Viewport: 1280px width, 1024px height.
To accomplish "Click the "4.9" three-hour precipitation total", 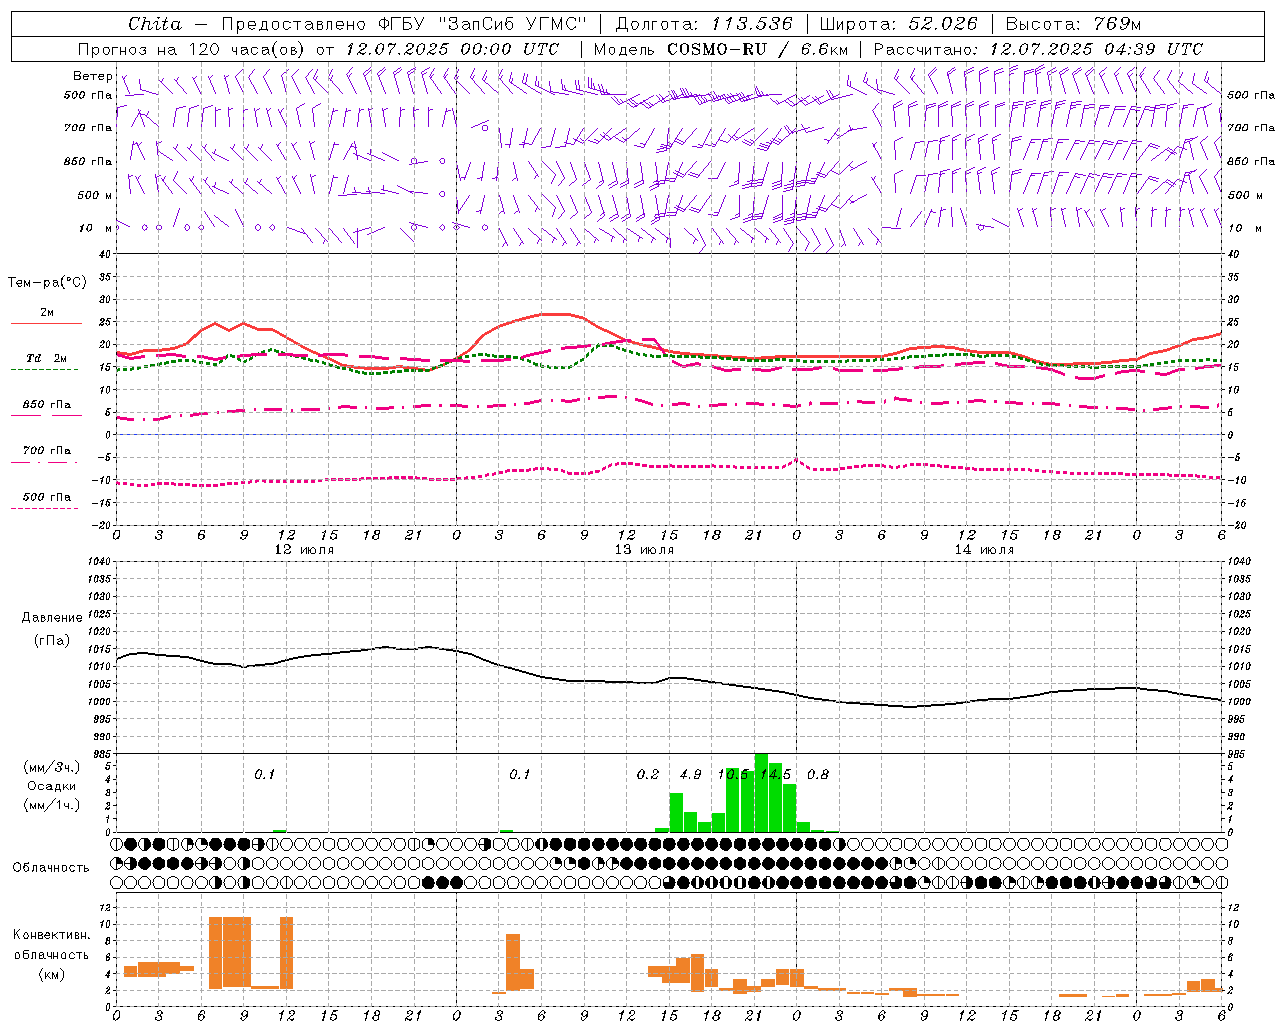I will tap(690, 775).
